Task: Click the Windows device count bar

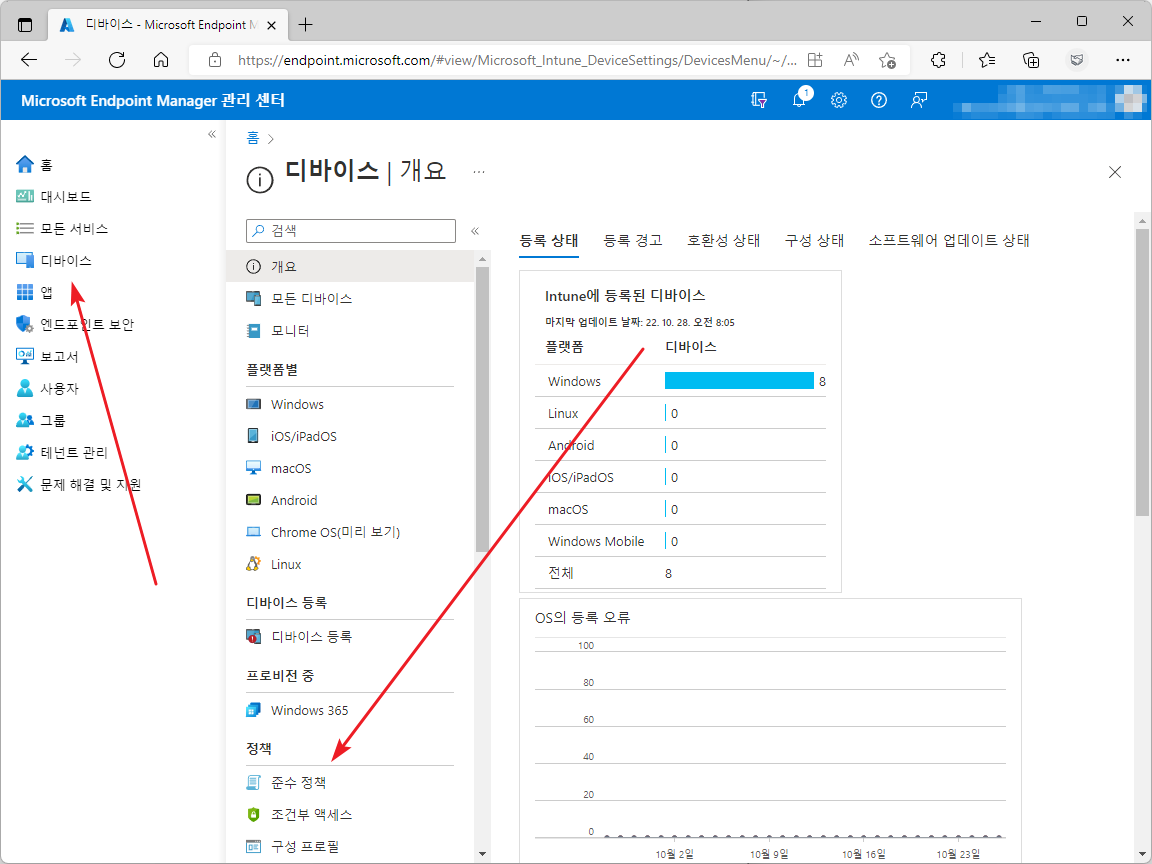Action: tap(739, 381)
